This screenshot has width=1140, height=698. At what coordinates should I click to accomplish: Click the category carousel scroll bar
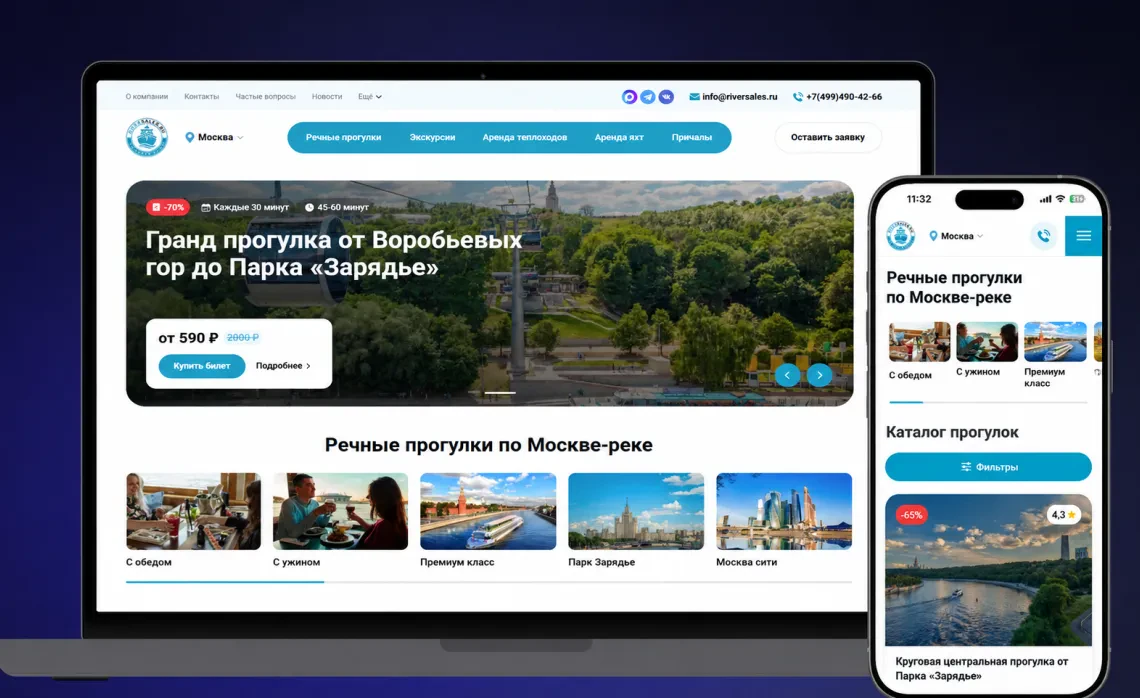(x=489, y=582)
